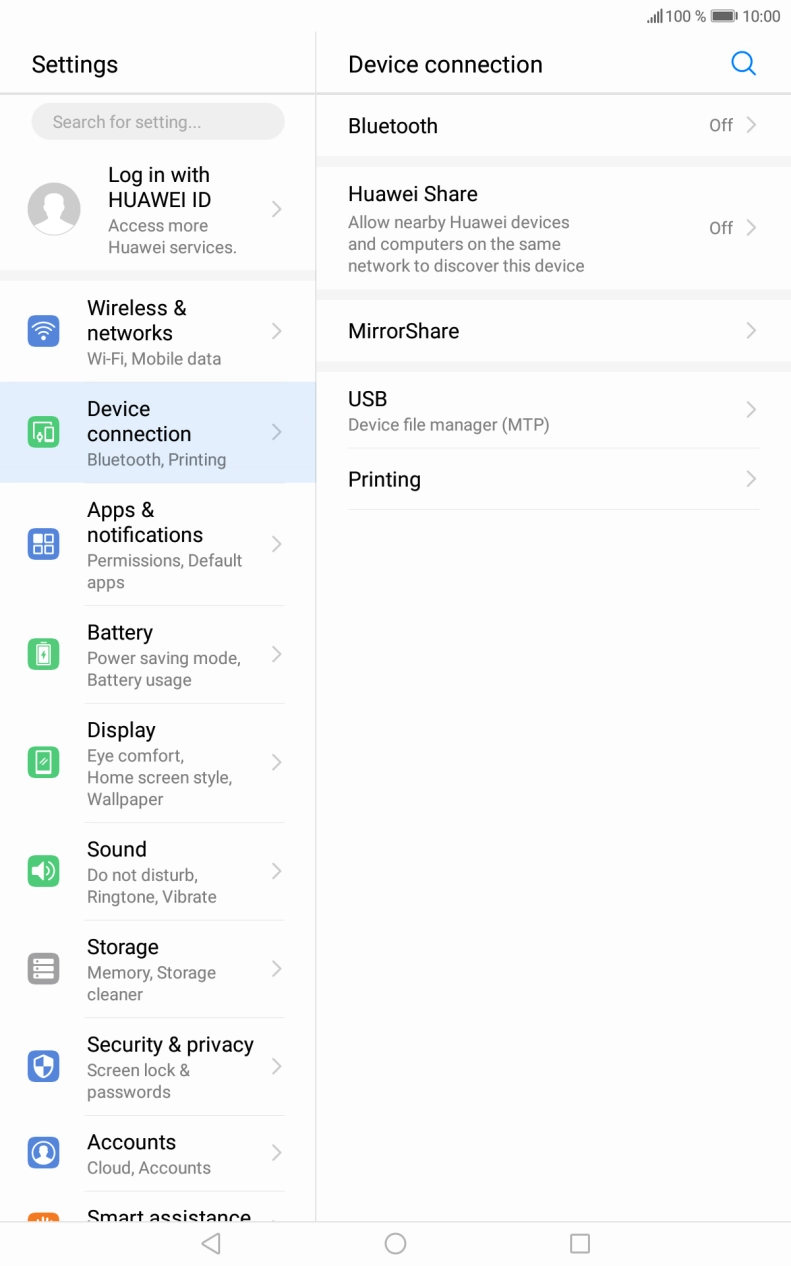791x1266 pixels.
Task: Open Wireless & networks Wi-Fi icon
Action: [x=43, y=331]
